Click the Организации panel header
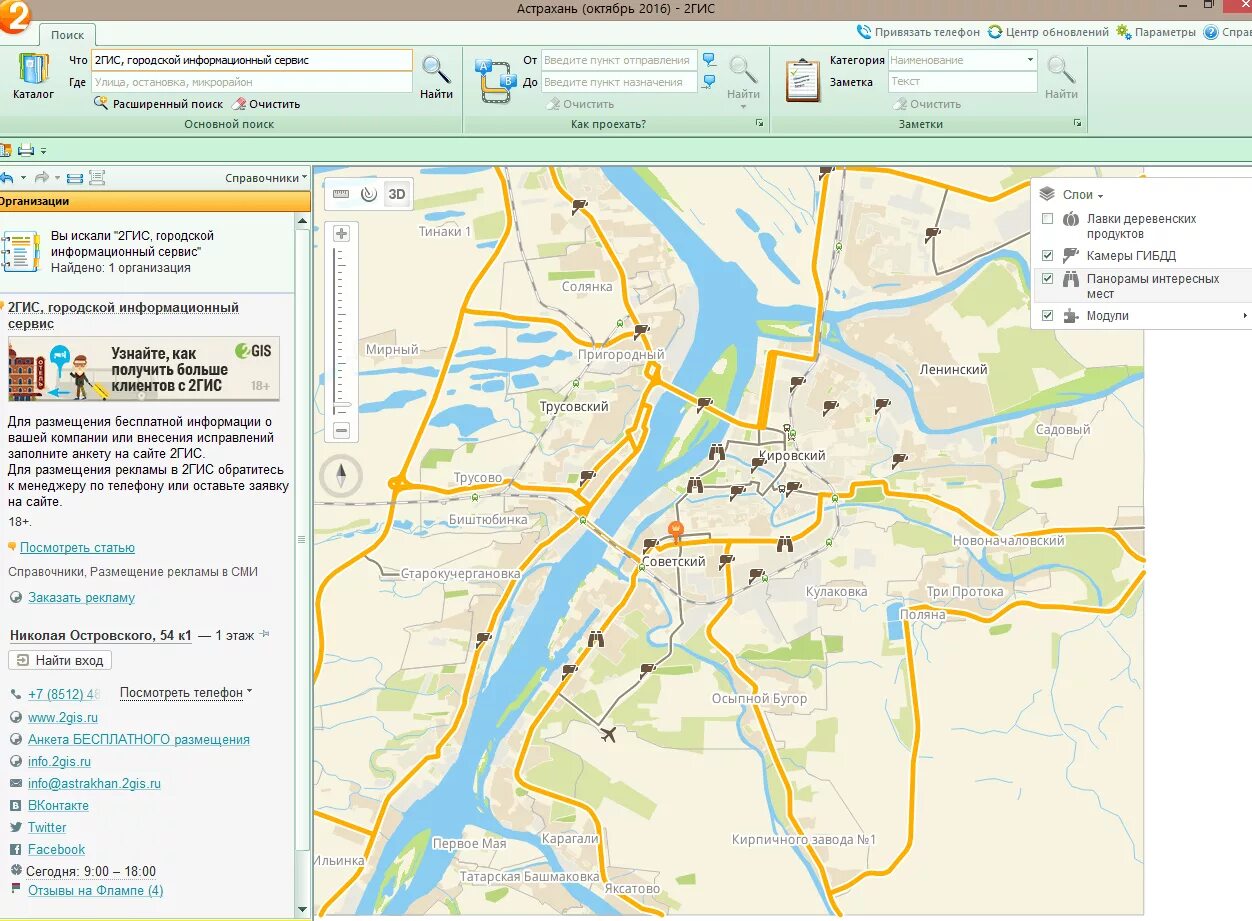The width and height of the screenshot is (1252, 921). [x=155, y=201]
